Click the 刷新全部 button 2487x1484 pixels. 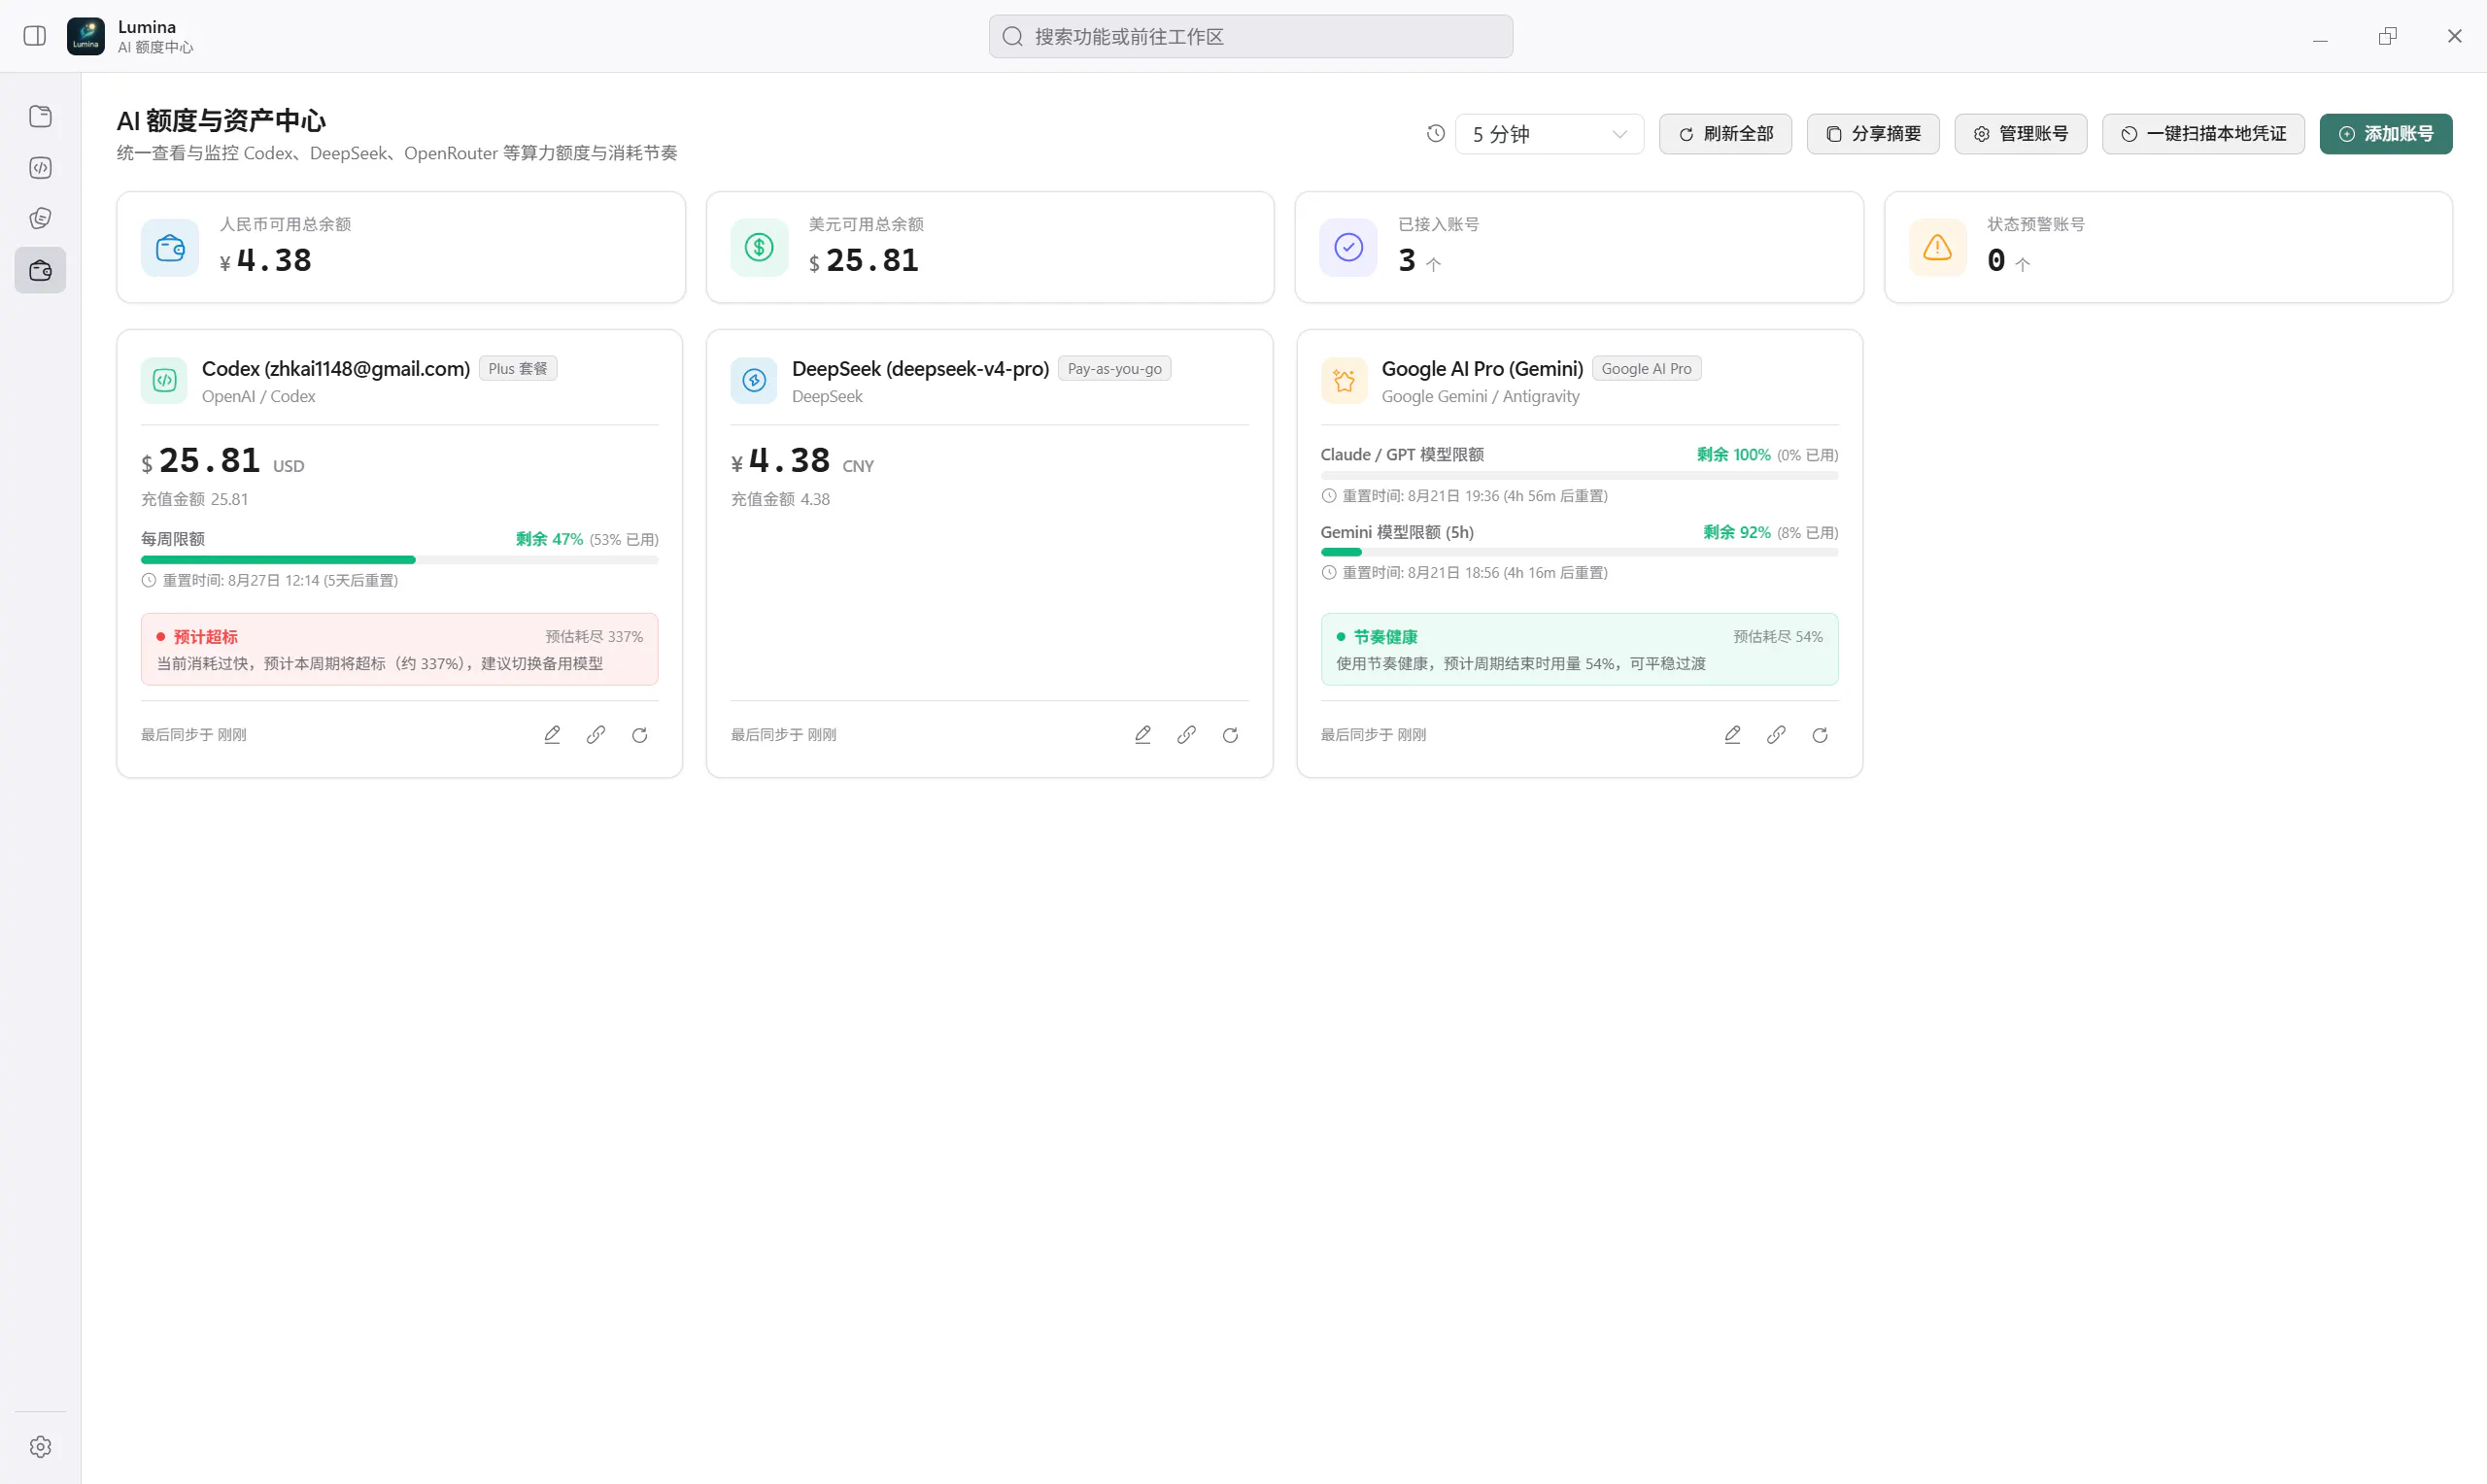(x=1725, y=134)
